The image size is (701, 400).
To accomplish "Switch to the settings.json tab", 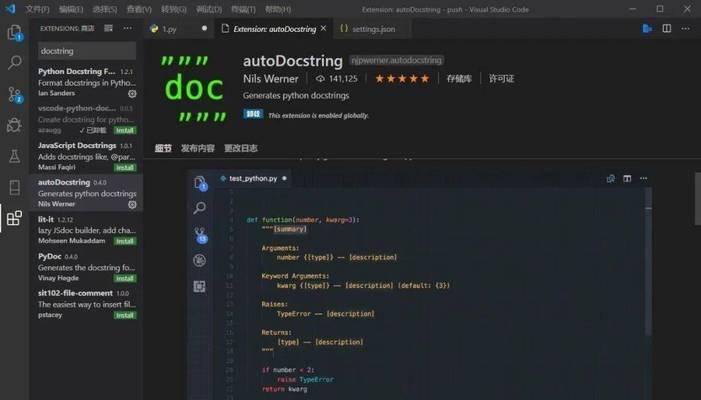I will pyautogui.click(x=373, y=29).
